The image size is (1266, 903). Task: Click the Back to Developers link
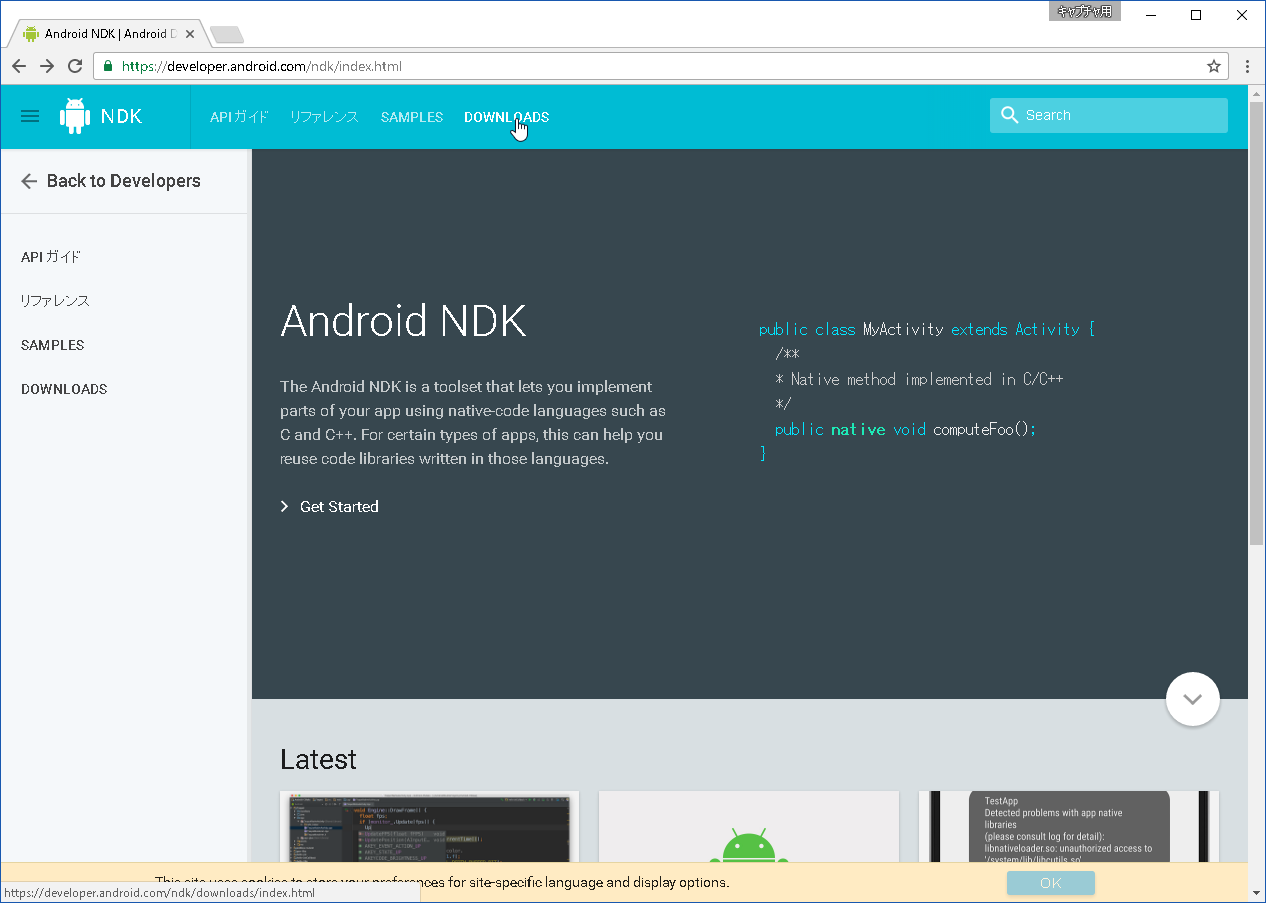point(124,181)
